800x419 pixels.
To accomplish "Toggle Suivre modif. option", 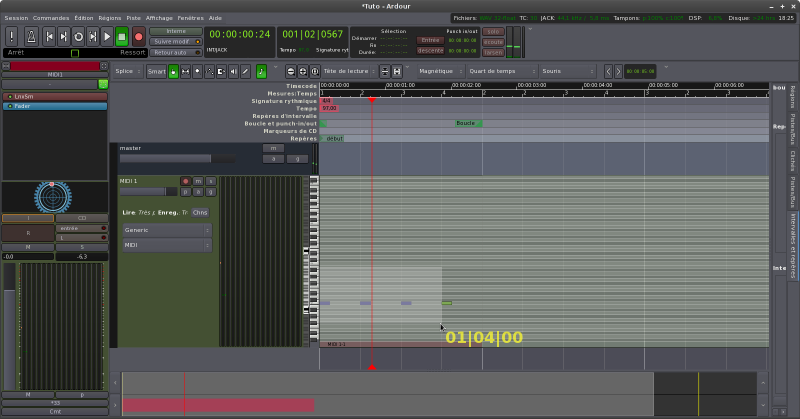I will (x=176, y=42).
